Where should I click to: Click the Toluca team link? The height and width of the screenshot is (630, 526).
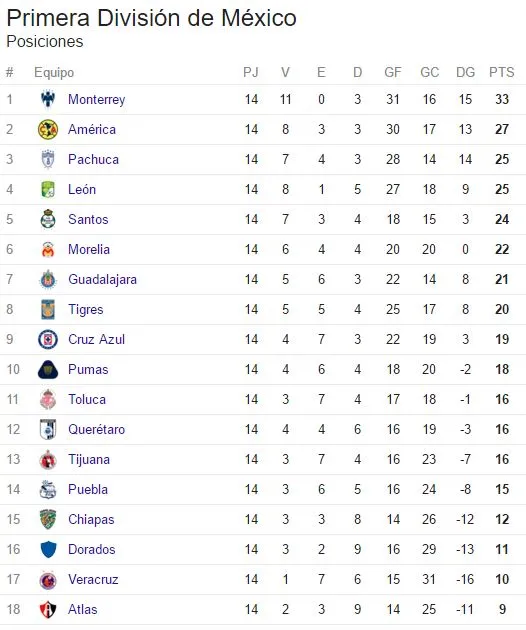(87, 399)
